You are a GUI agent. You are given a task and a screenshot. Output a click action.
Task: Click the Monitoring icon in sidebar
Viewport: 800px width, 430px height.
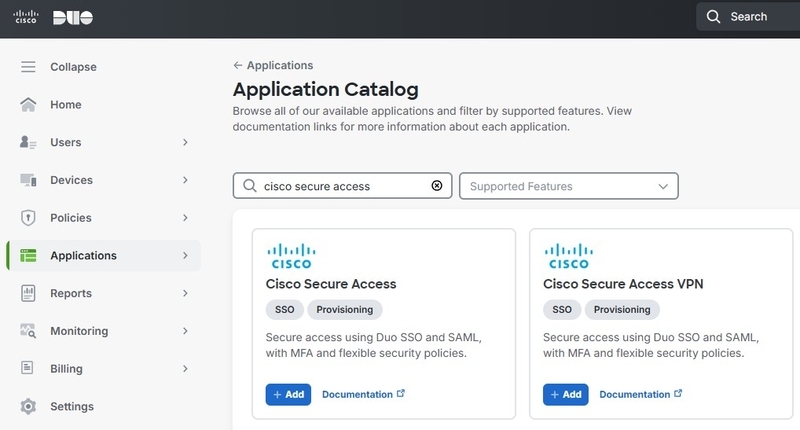tap(28, 331)
